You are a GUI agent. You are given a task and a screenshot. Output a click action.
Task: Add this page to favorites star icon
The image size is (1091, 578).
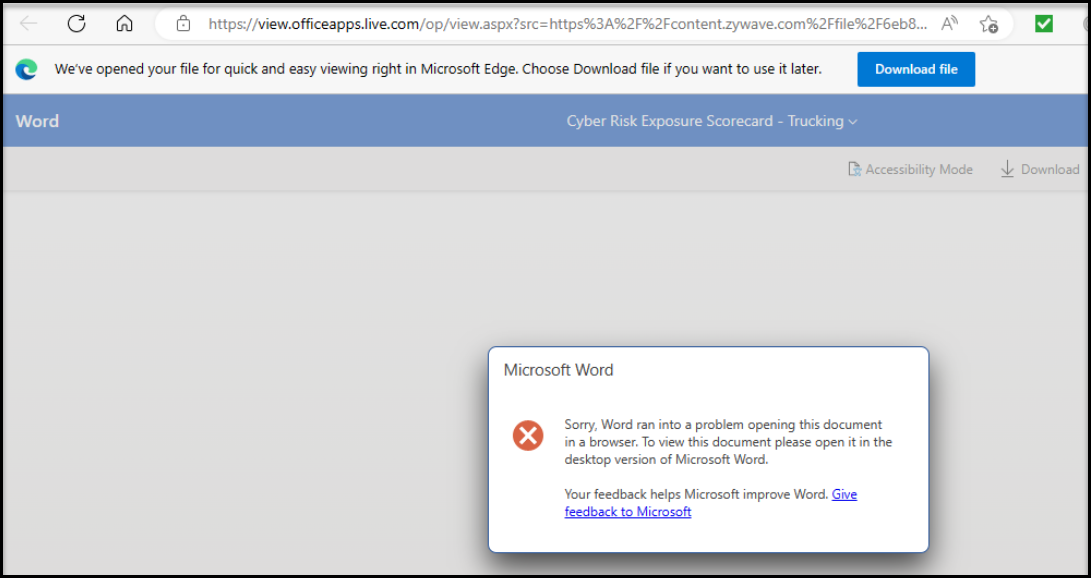pyautogui.click(x=988, y=24)
